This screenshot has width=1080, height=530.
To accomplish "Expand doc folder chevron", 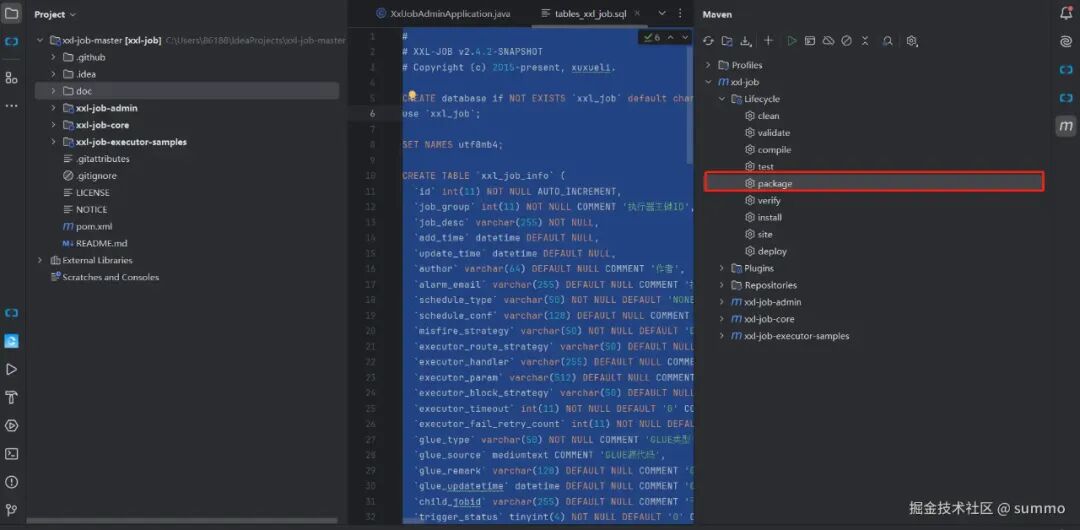I will coord(53,91).
